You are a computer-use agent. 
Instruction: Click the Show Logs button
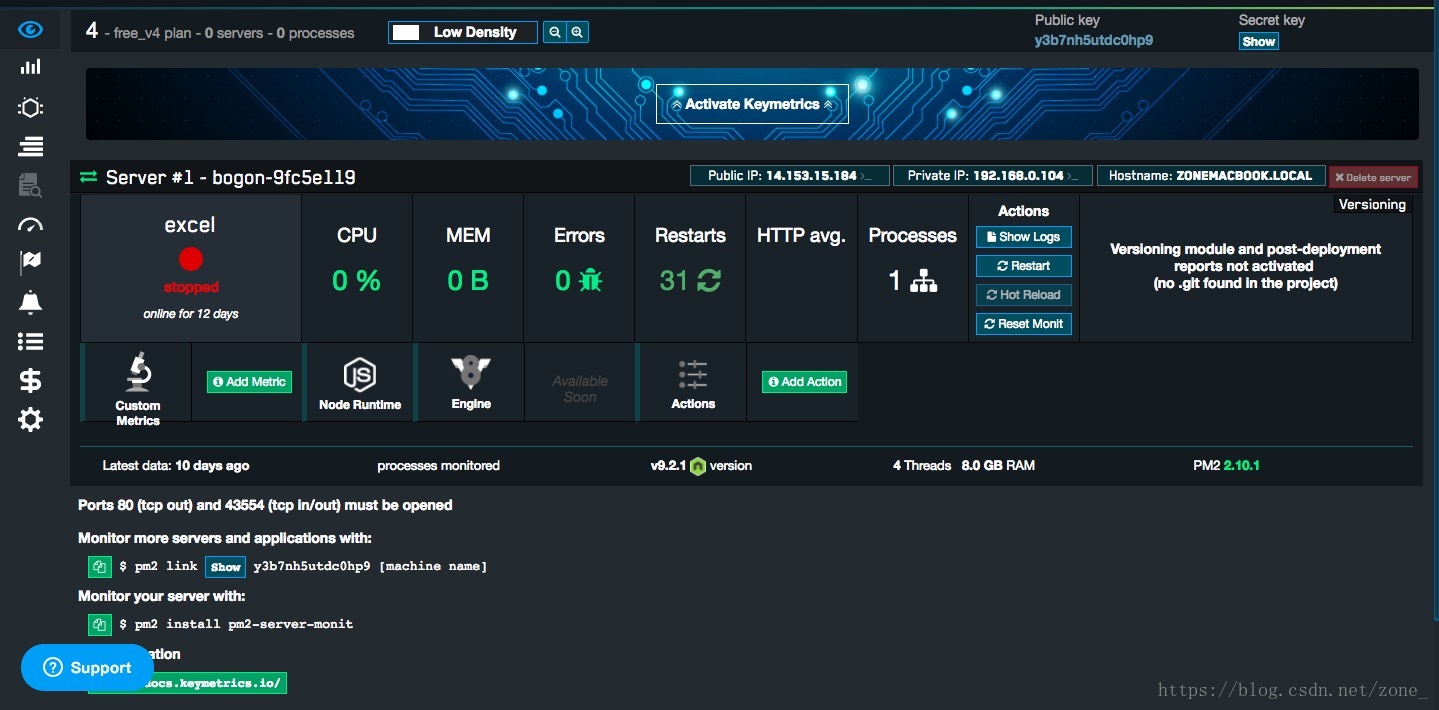[1023, 237]
